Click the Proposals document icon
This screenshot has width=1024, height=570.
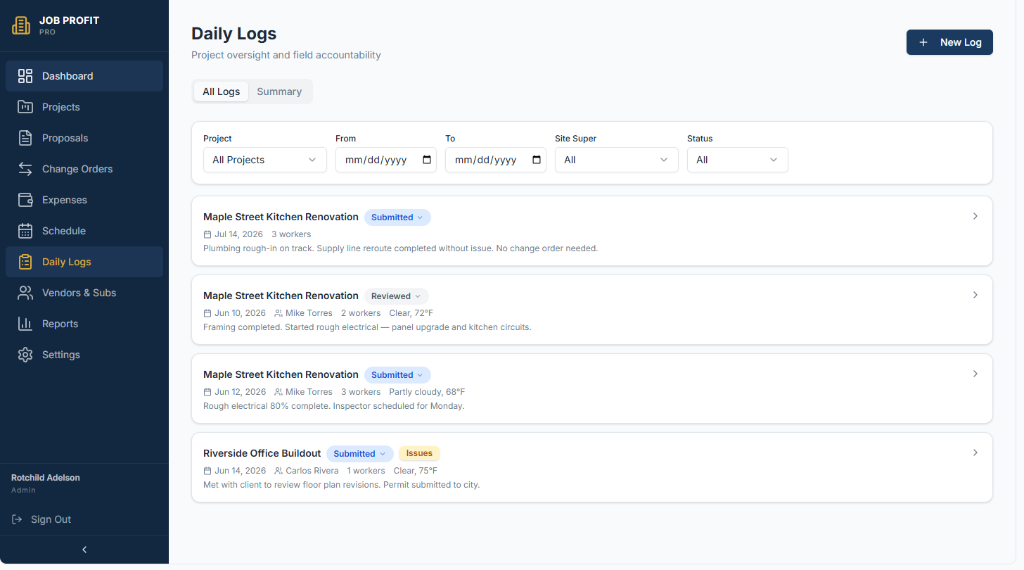[25, 138]
